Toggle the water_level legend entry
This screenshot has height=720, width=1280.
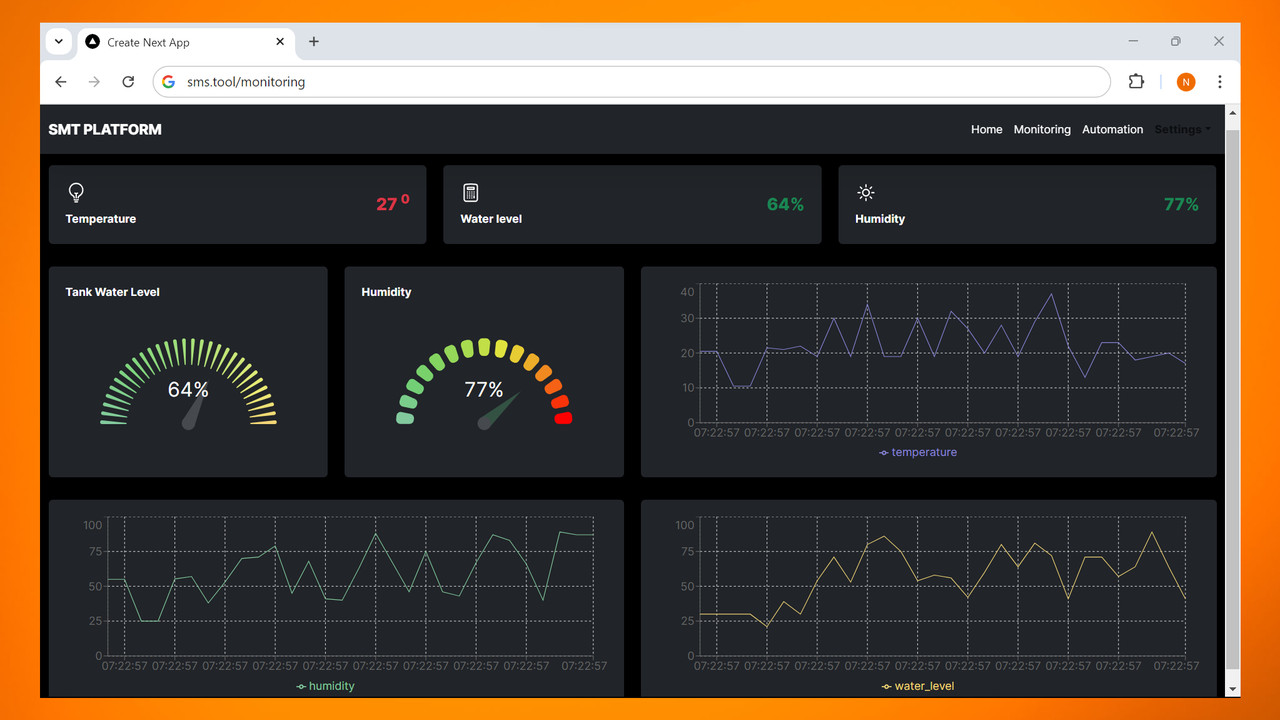tap(918, 686)
